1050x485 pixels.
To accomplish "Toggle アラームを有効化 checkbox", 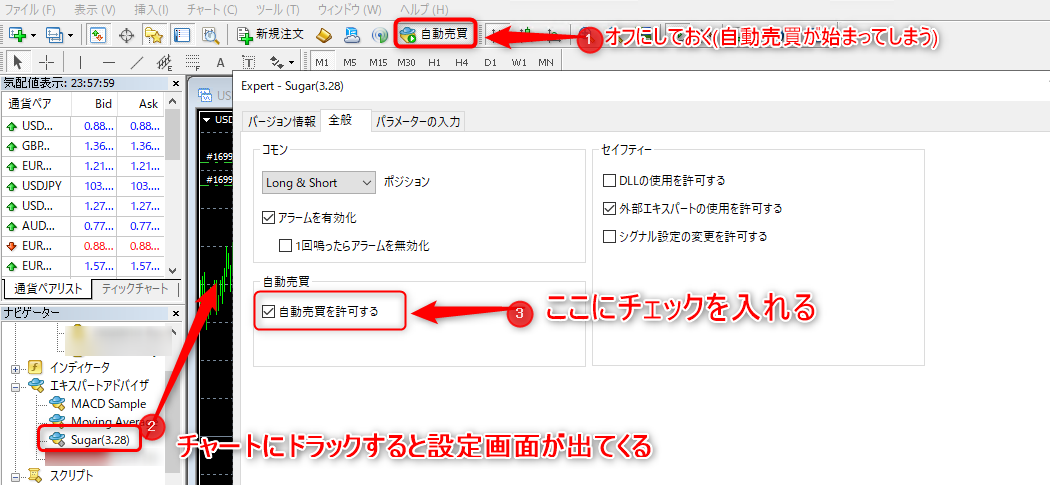I will 268,217.
